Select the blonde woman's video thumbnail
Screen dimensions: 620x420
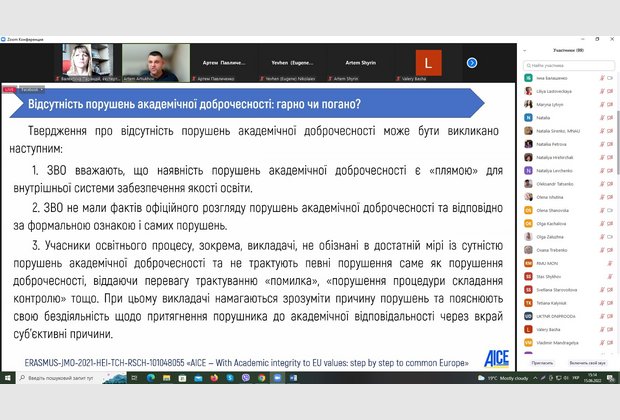(x=87, y=63)
